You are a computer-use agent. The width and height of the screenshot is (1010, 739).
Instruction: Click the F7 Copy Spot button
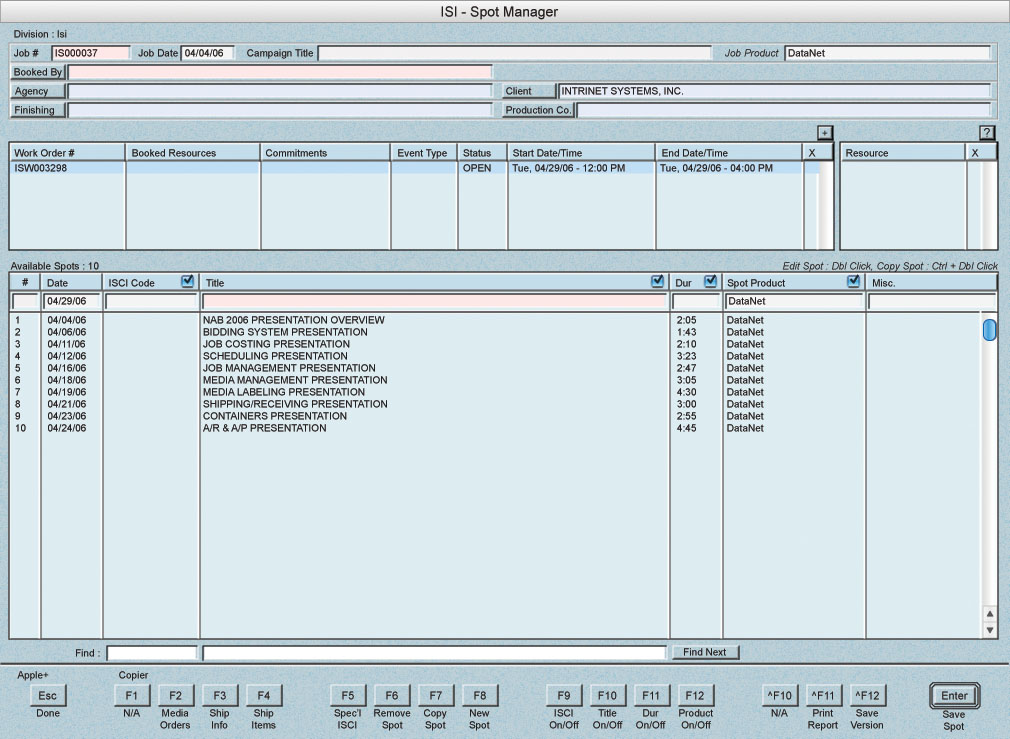435,696
